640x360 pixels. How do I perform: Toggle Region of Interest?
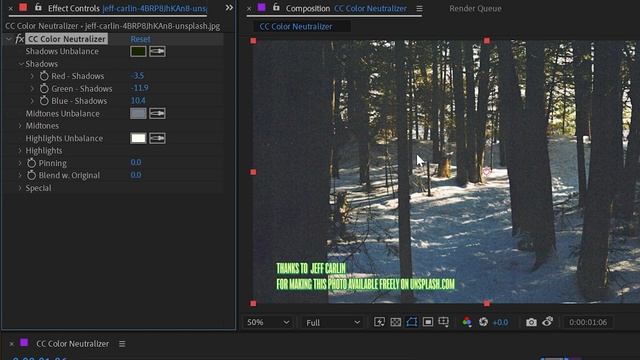coord(428,322)
